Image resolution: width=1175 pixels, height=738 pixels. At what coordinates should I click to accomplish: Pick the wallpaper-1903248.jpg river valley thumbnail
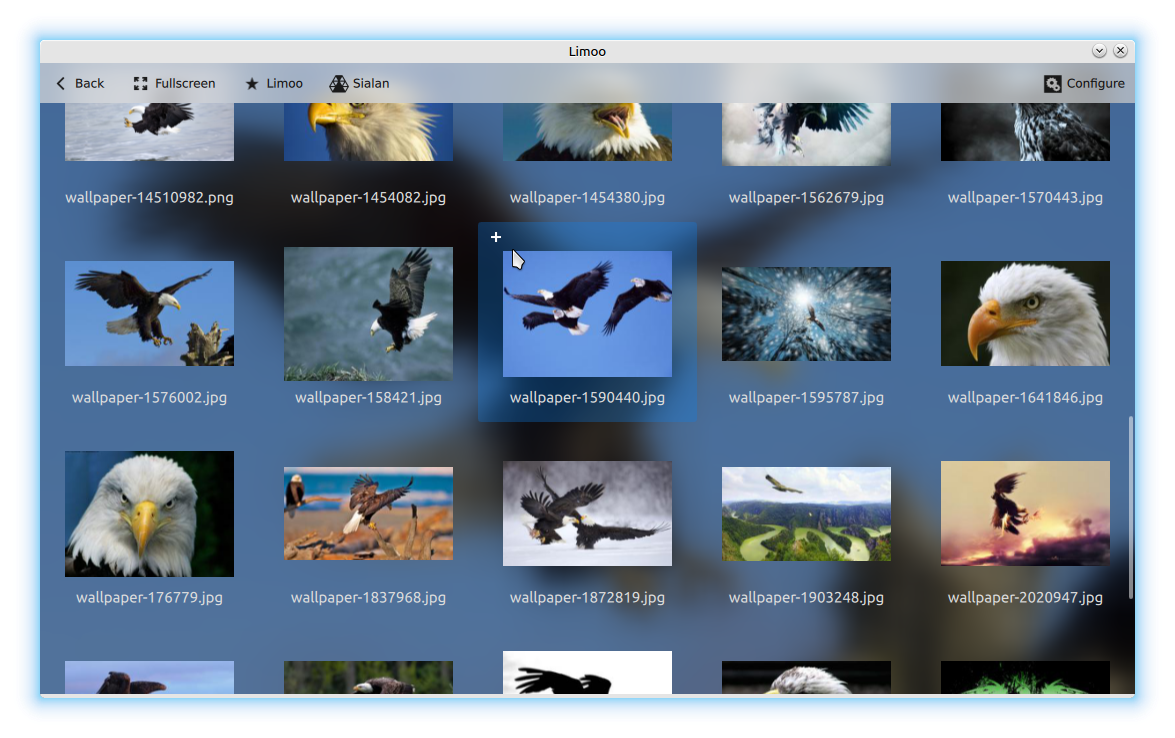coord(806,513)
